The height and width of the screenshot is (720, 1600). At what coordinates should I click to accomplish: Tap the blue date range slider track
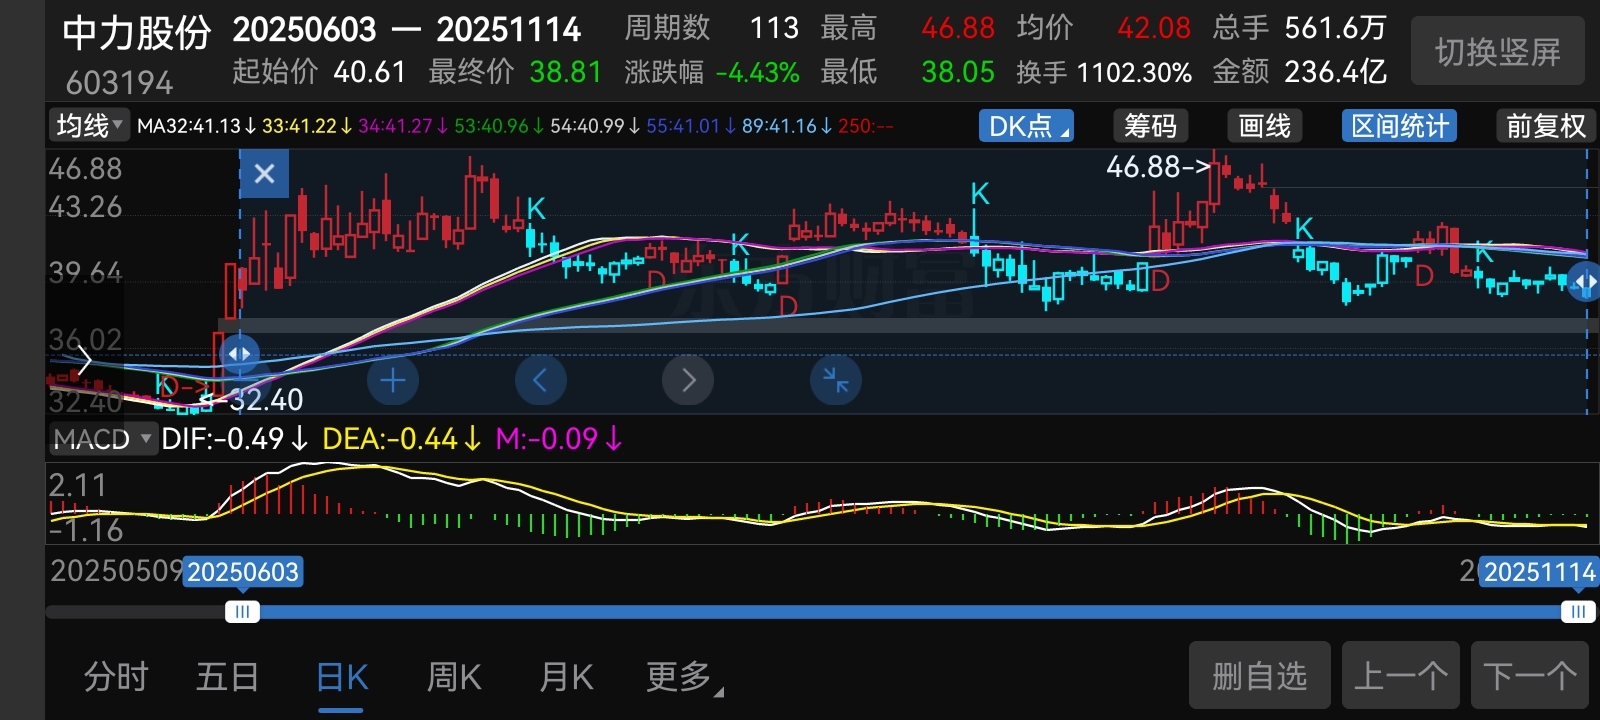tap(910, 612)
